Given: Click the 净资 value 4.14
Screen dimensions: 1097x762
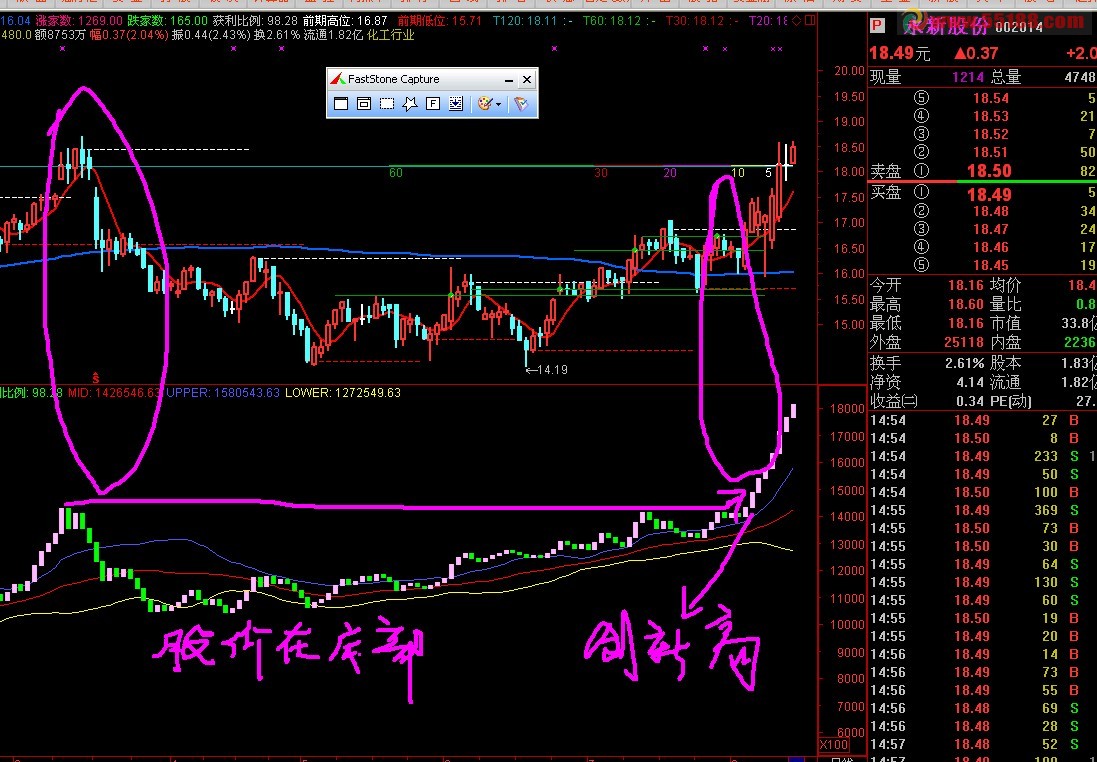Looking at the screenshot, I should 970,382.
